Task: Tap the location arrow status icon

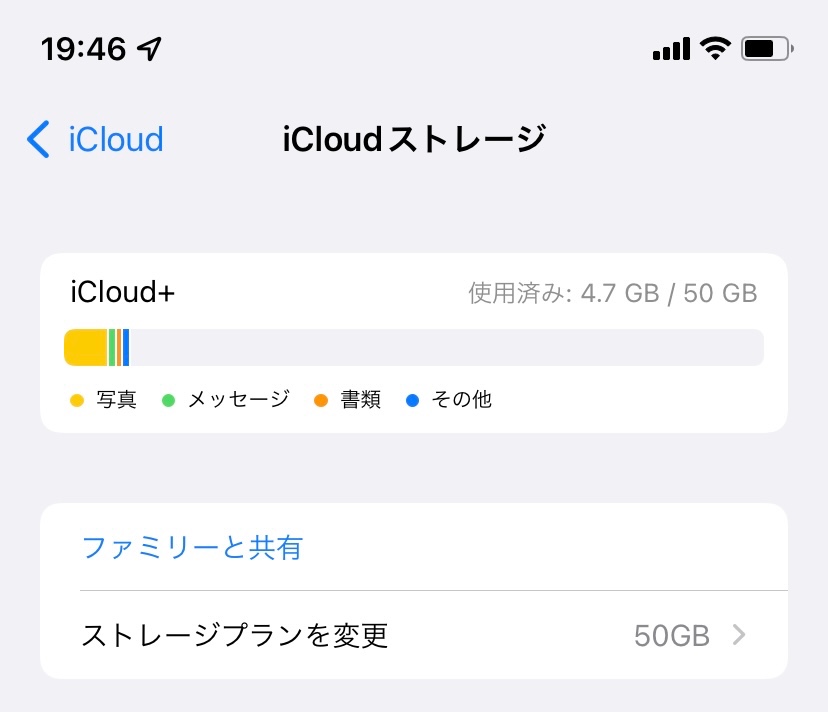Action: pos(149,48)
